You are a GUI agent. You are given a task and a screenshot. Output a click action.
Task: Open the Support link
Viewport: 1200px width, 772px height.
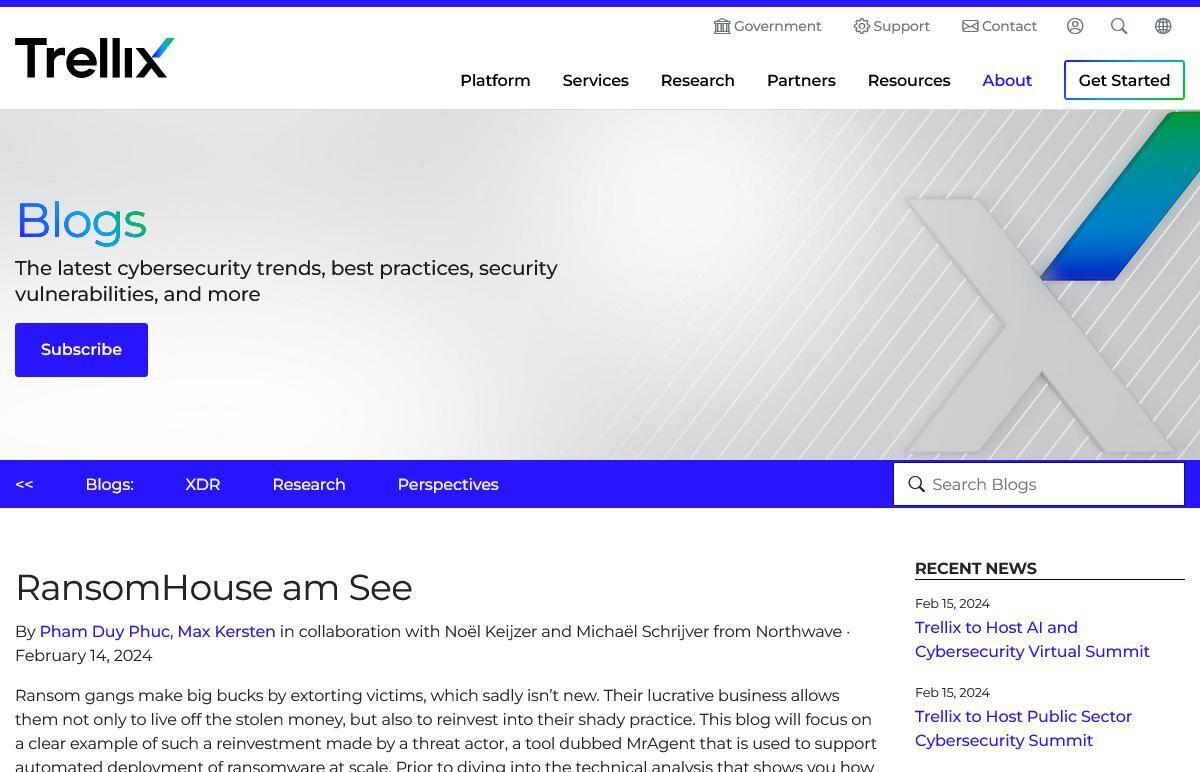901,26
